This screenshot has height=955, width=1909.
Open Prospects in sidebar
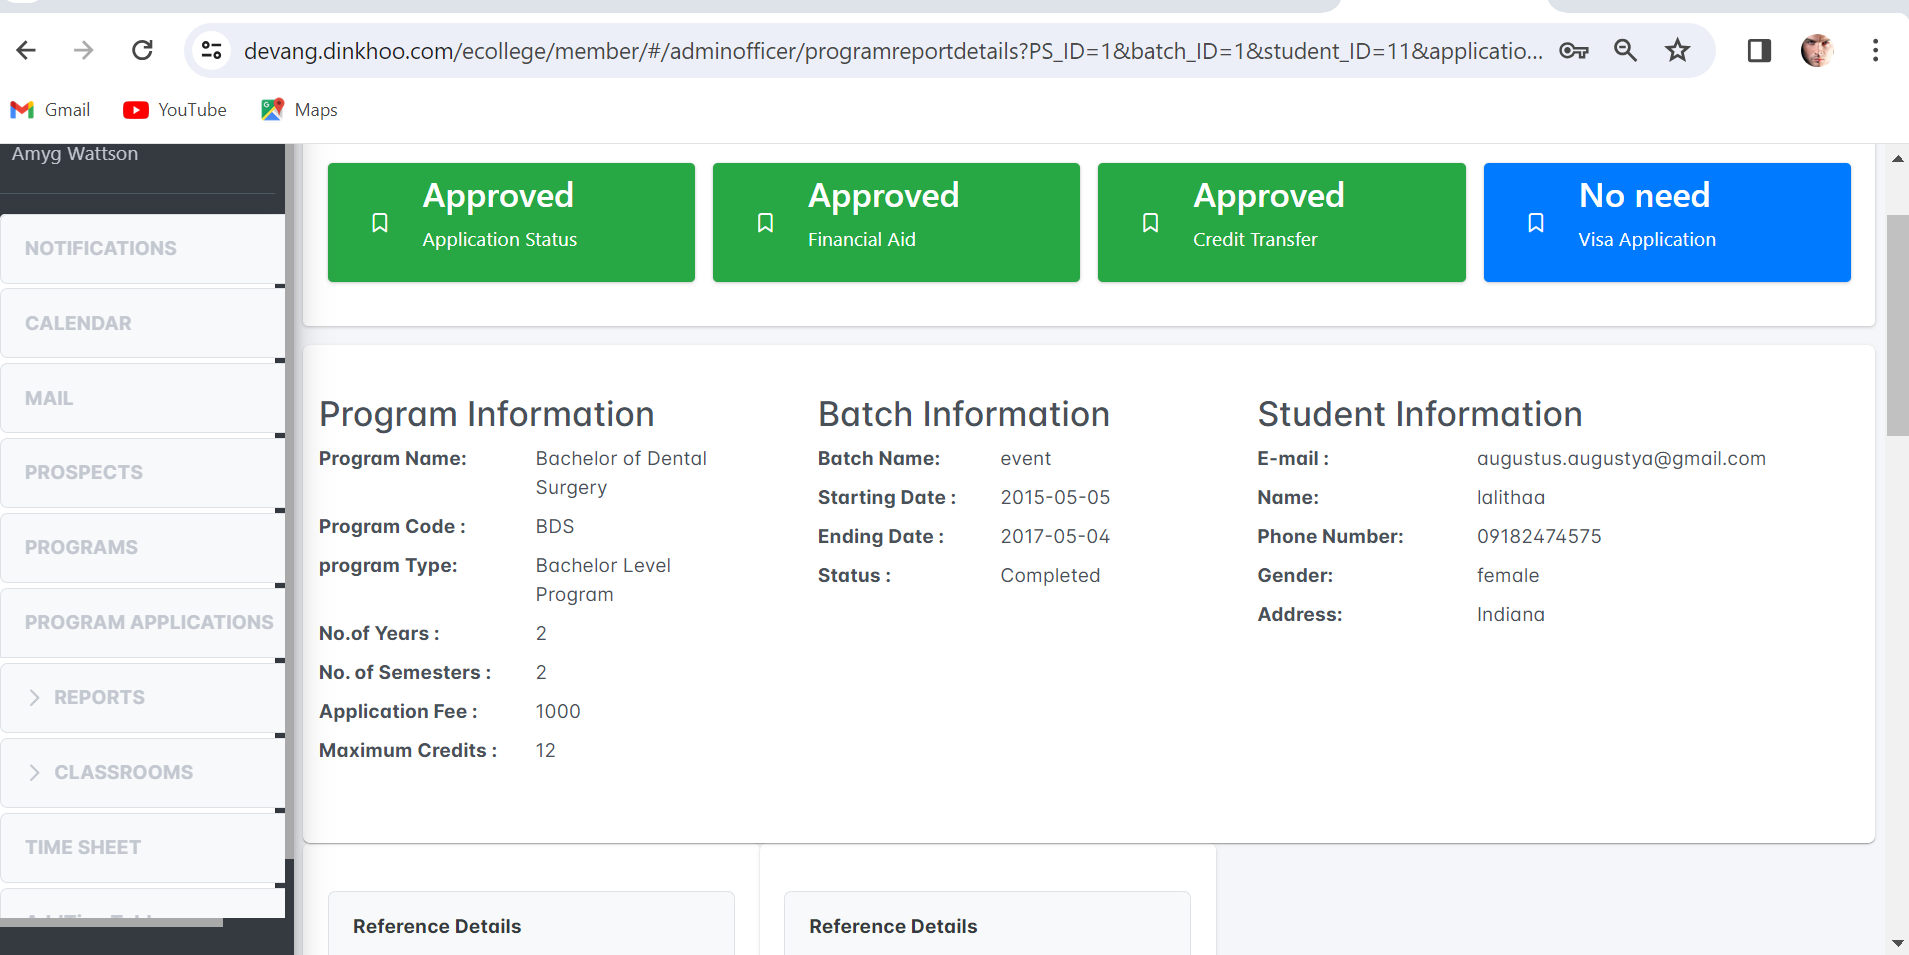click(x=143, y=472)
